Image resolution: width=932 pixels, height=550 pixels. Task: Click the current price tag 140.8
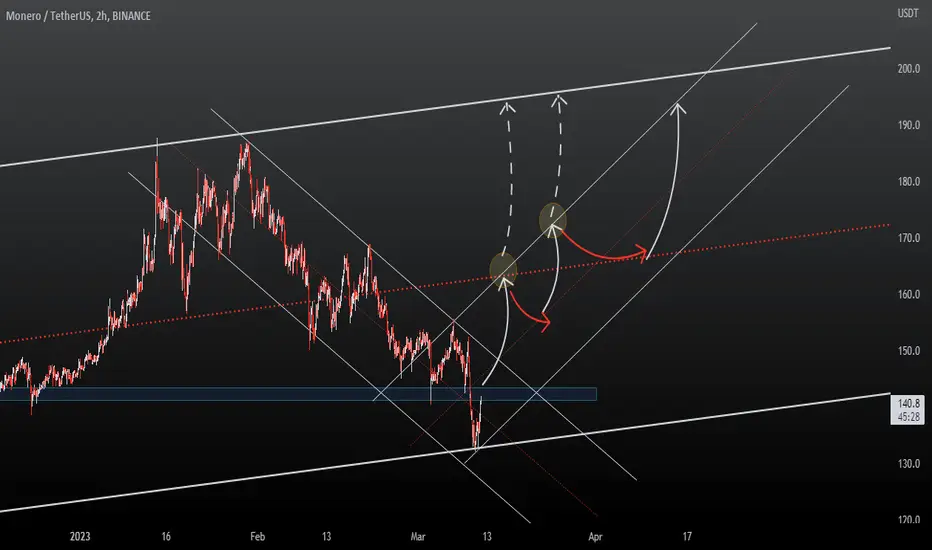(908, 410)
